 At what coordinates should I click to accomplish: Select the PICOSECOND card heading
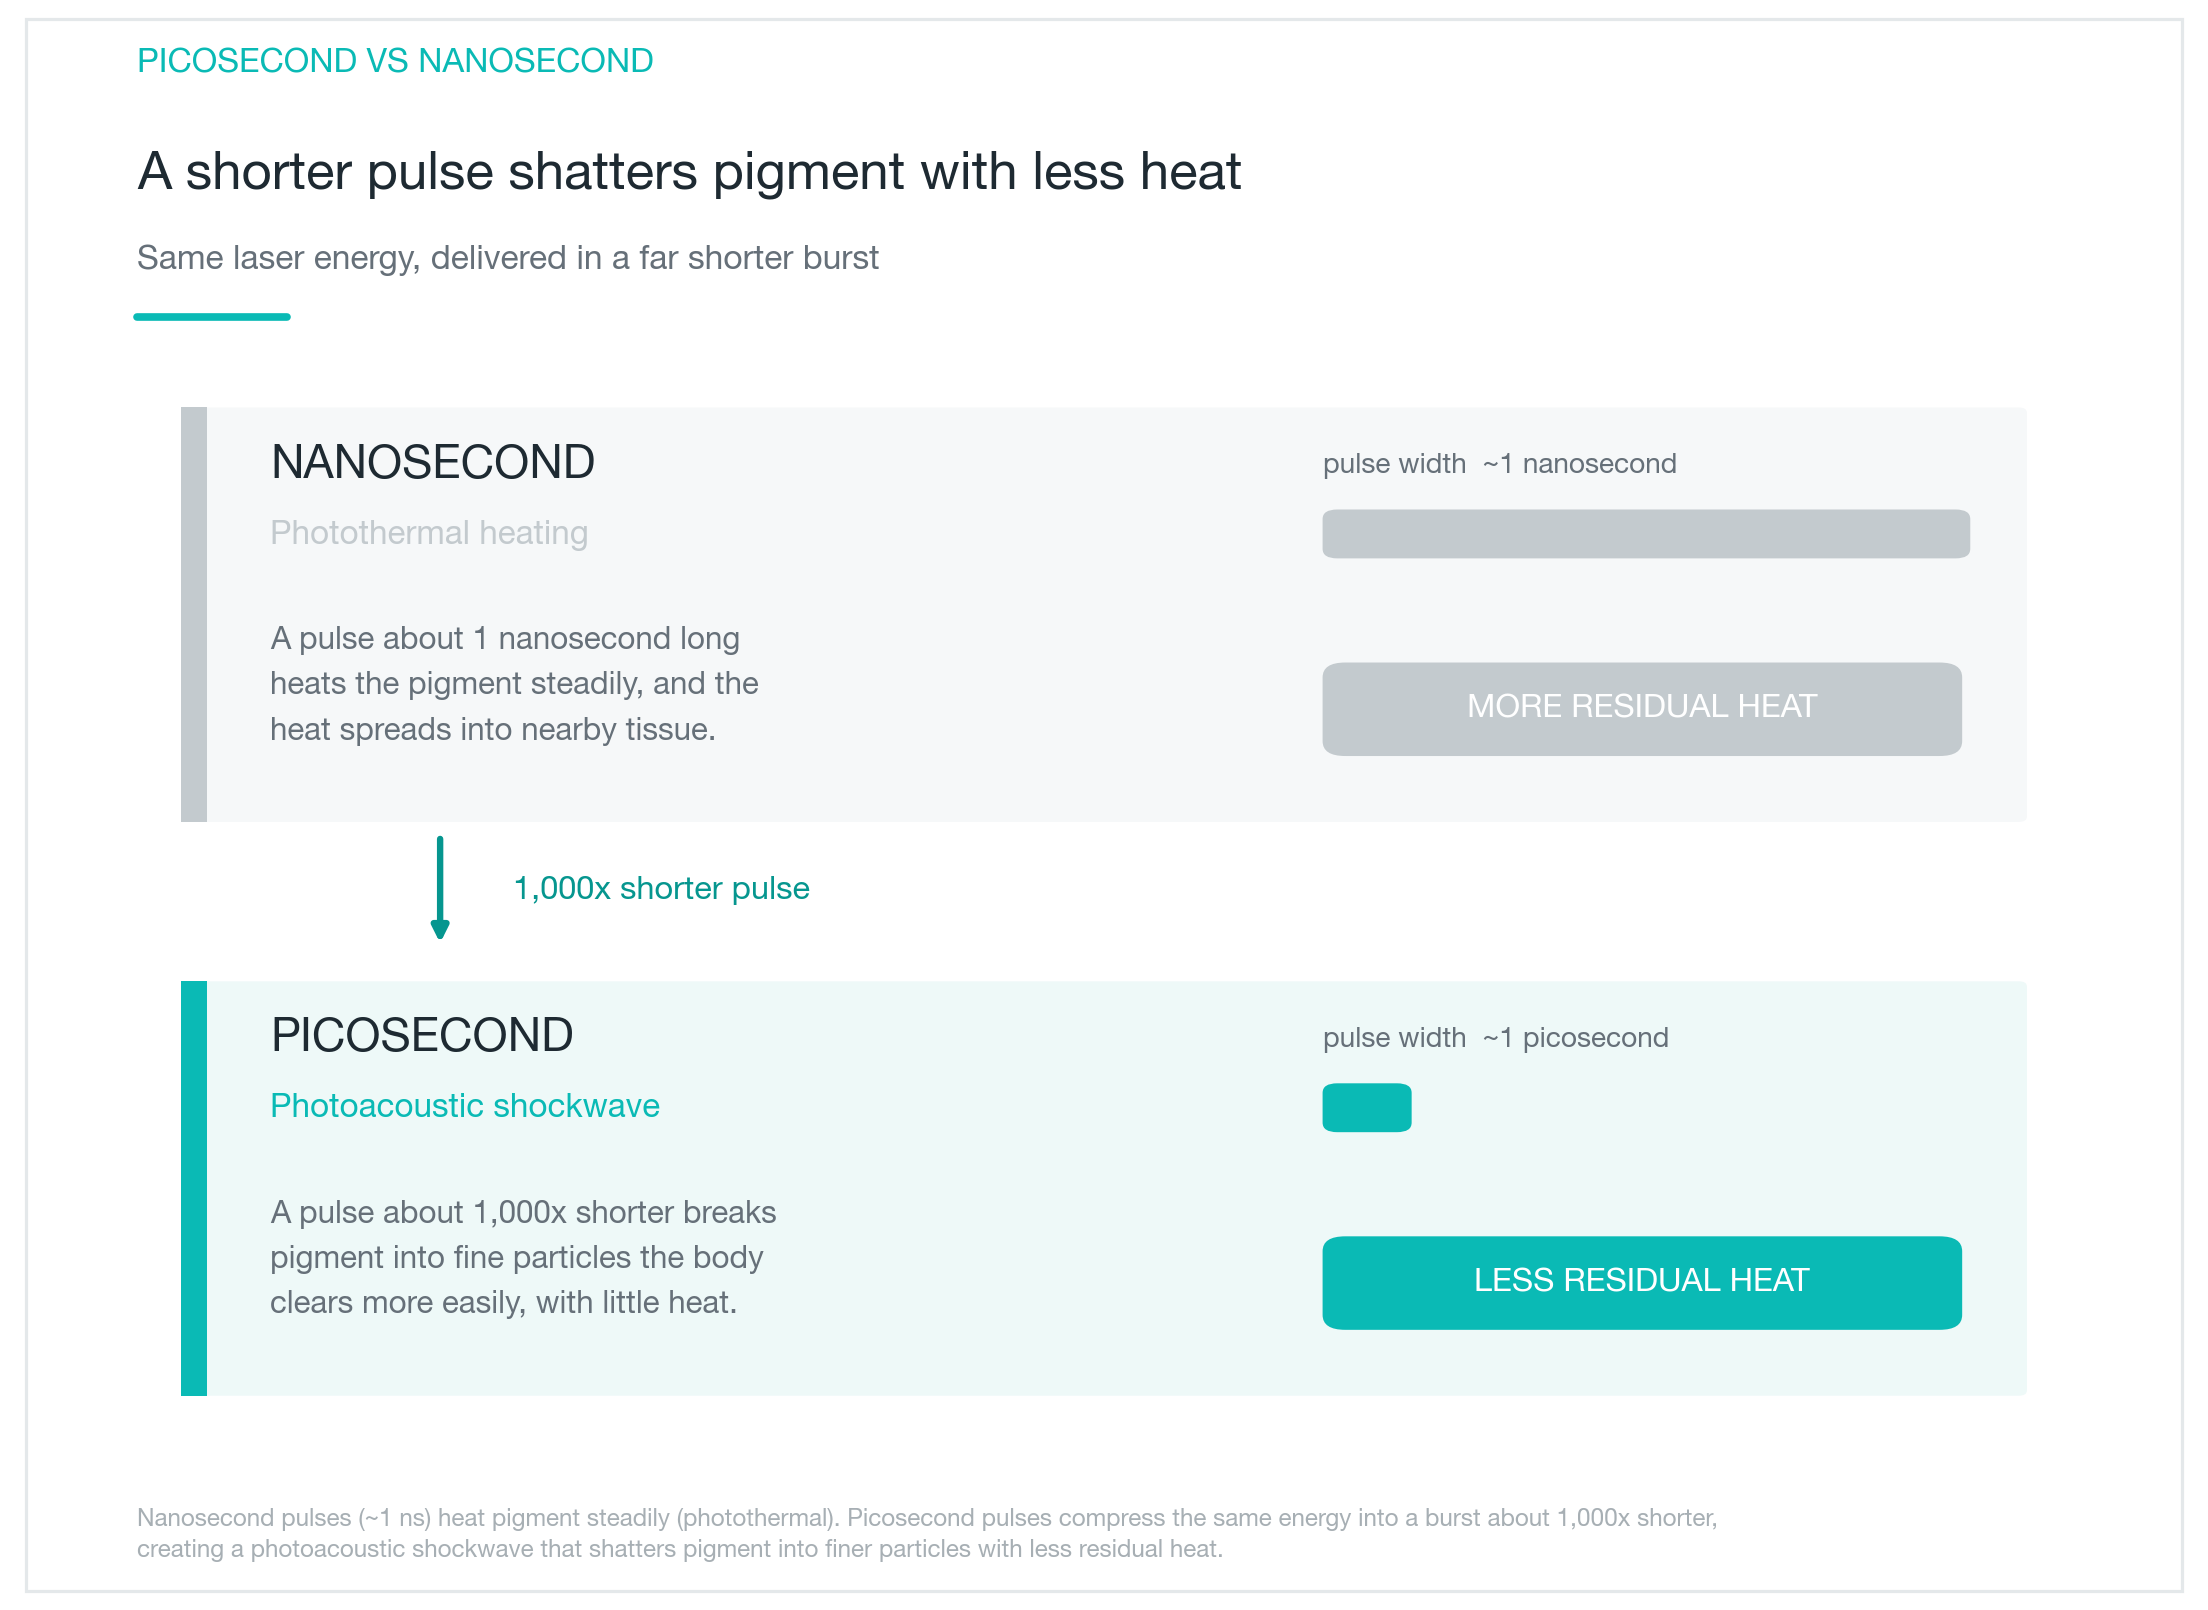(421, 1035)
